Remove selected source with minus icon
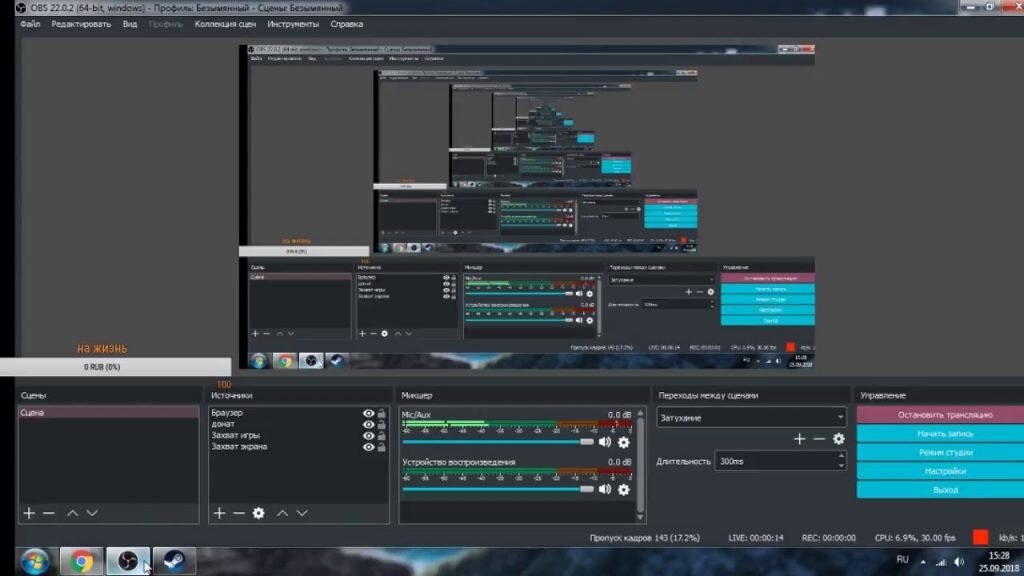The width and height of the screenshot is (1024, 576). tap(239, 513)
